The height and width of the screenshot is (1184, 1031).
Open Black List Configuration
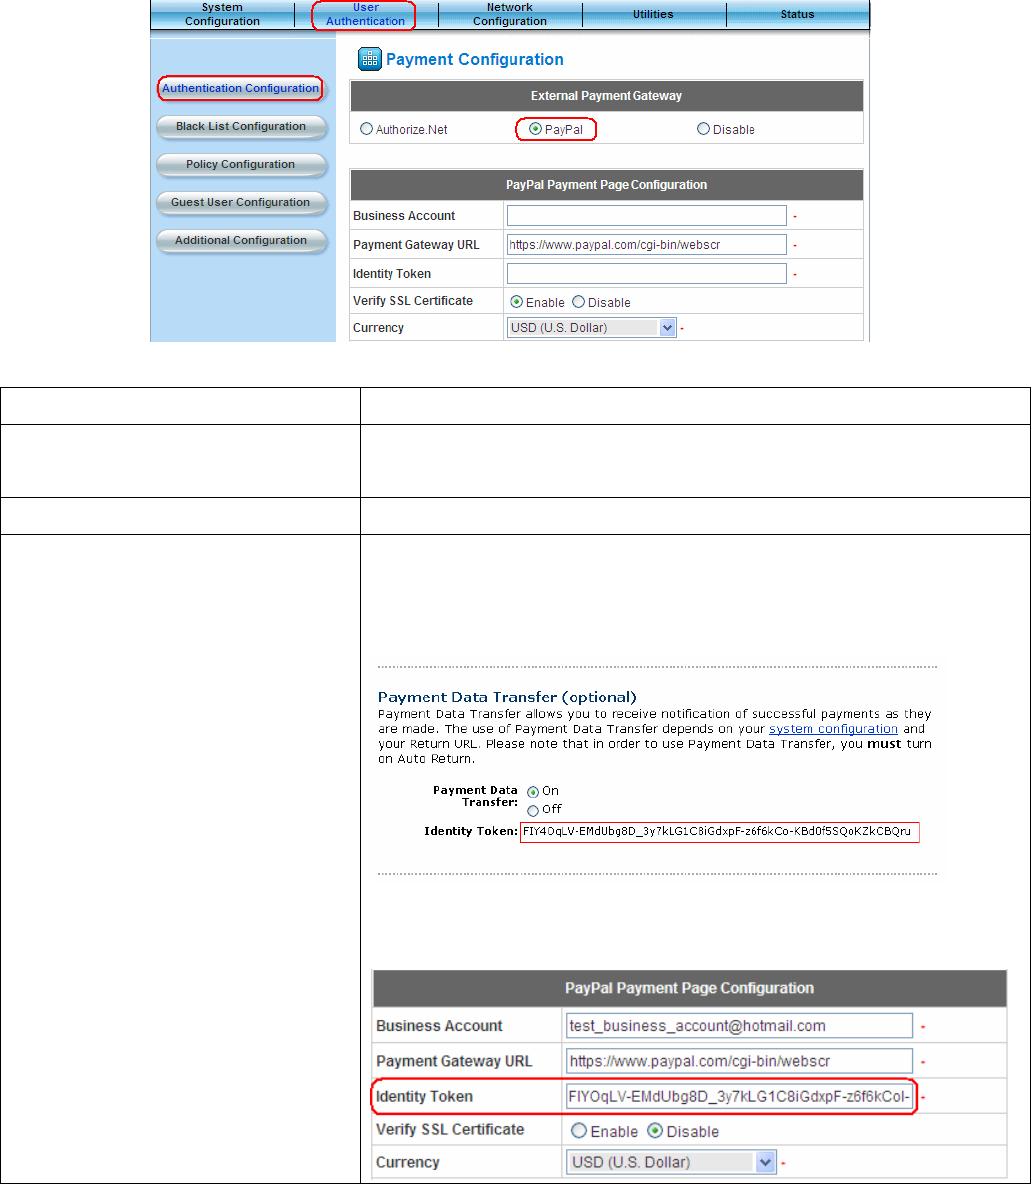(241, 126)
